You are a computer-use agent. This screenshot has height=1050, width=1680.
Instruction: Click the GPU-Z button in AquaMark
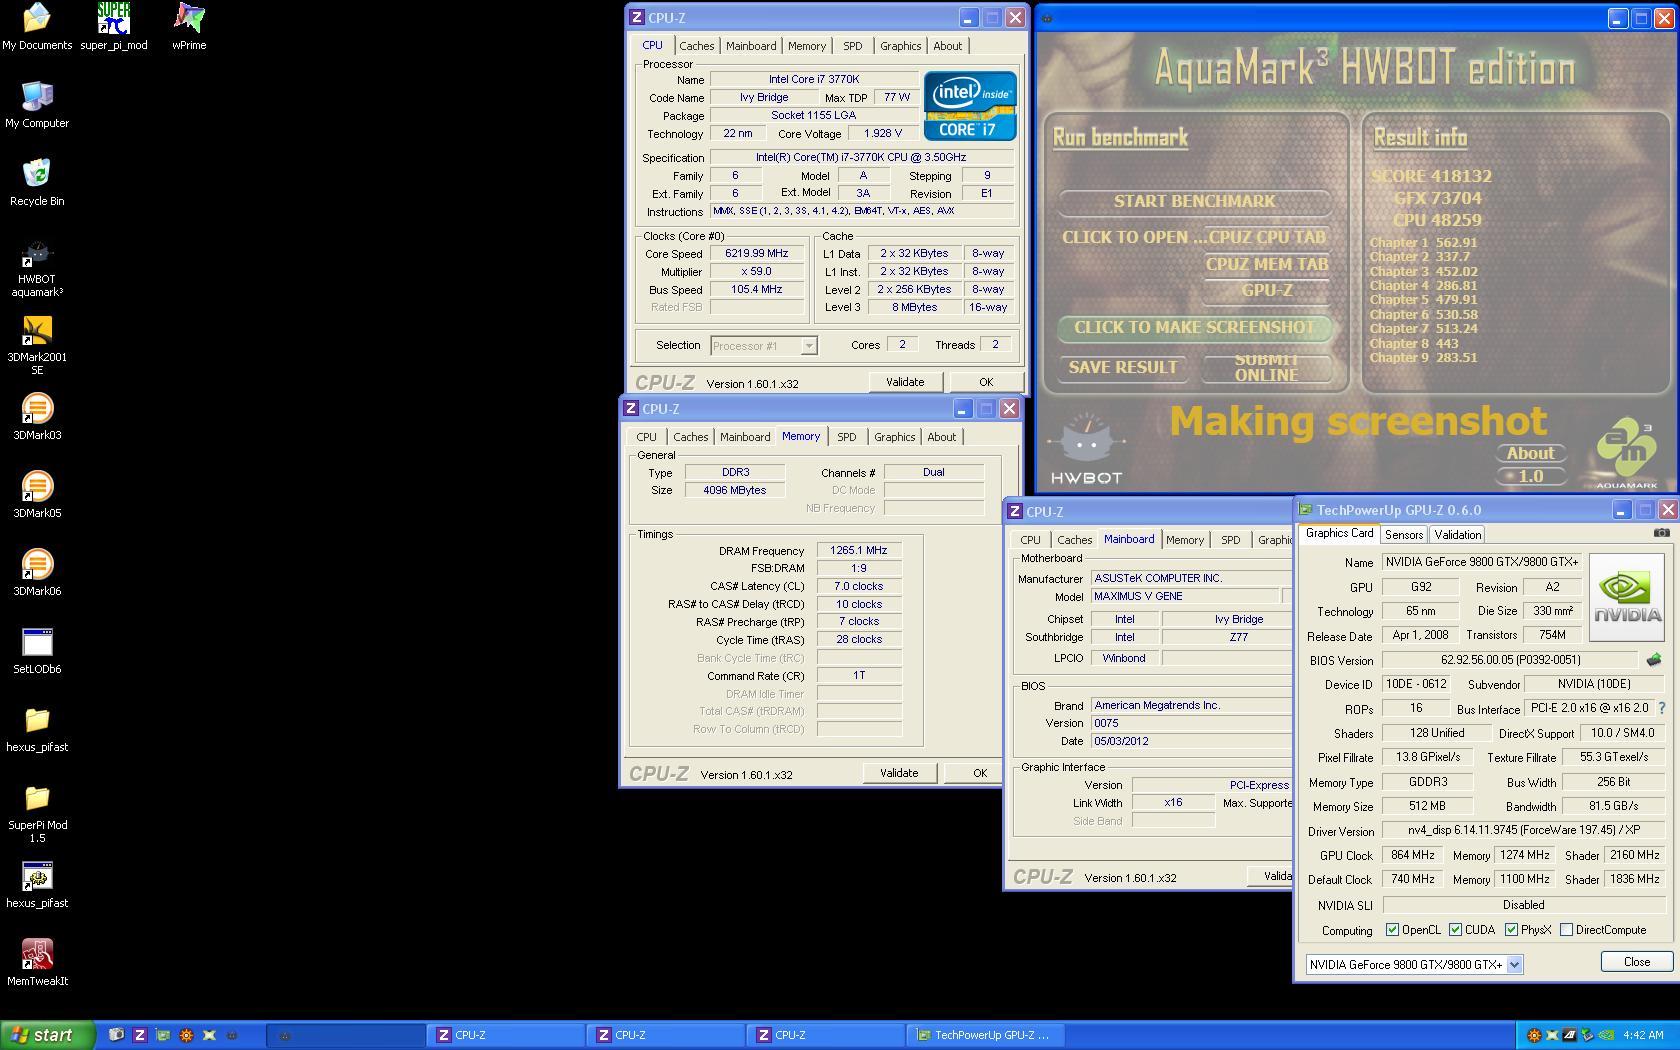[1267, 290]
